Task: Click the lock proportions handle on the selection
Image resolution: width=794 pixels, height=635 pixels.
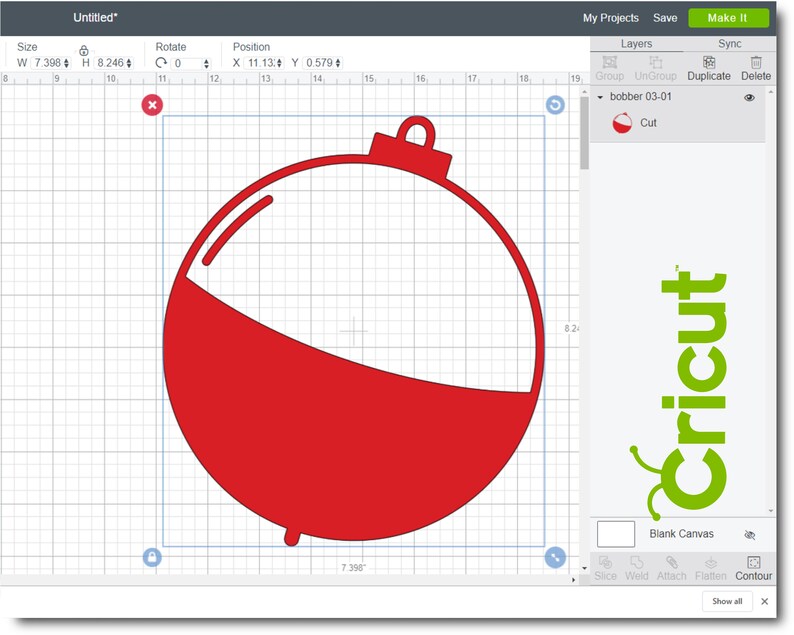Action: pos(152,558)
